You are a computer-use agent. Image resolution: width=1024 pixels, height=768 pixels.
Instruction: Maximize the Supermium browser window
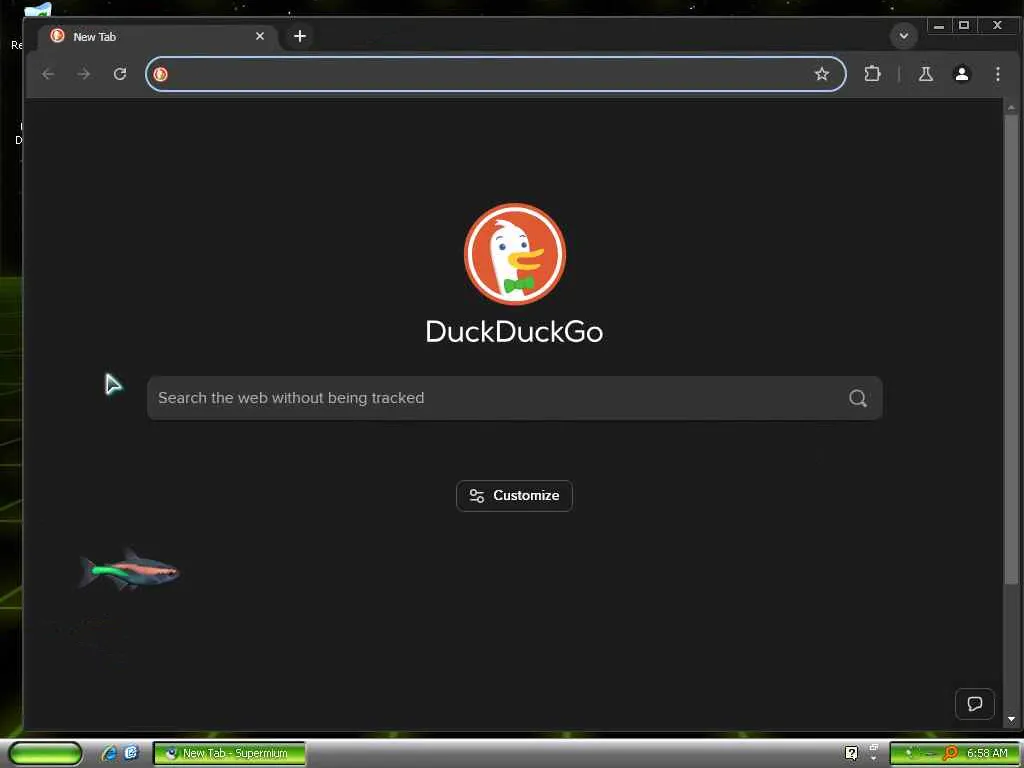964,26
